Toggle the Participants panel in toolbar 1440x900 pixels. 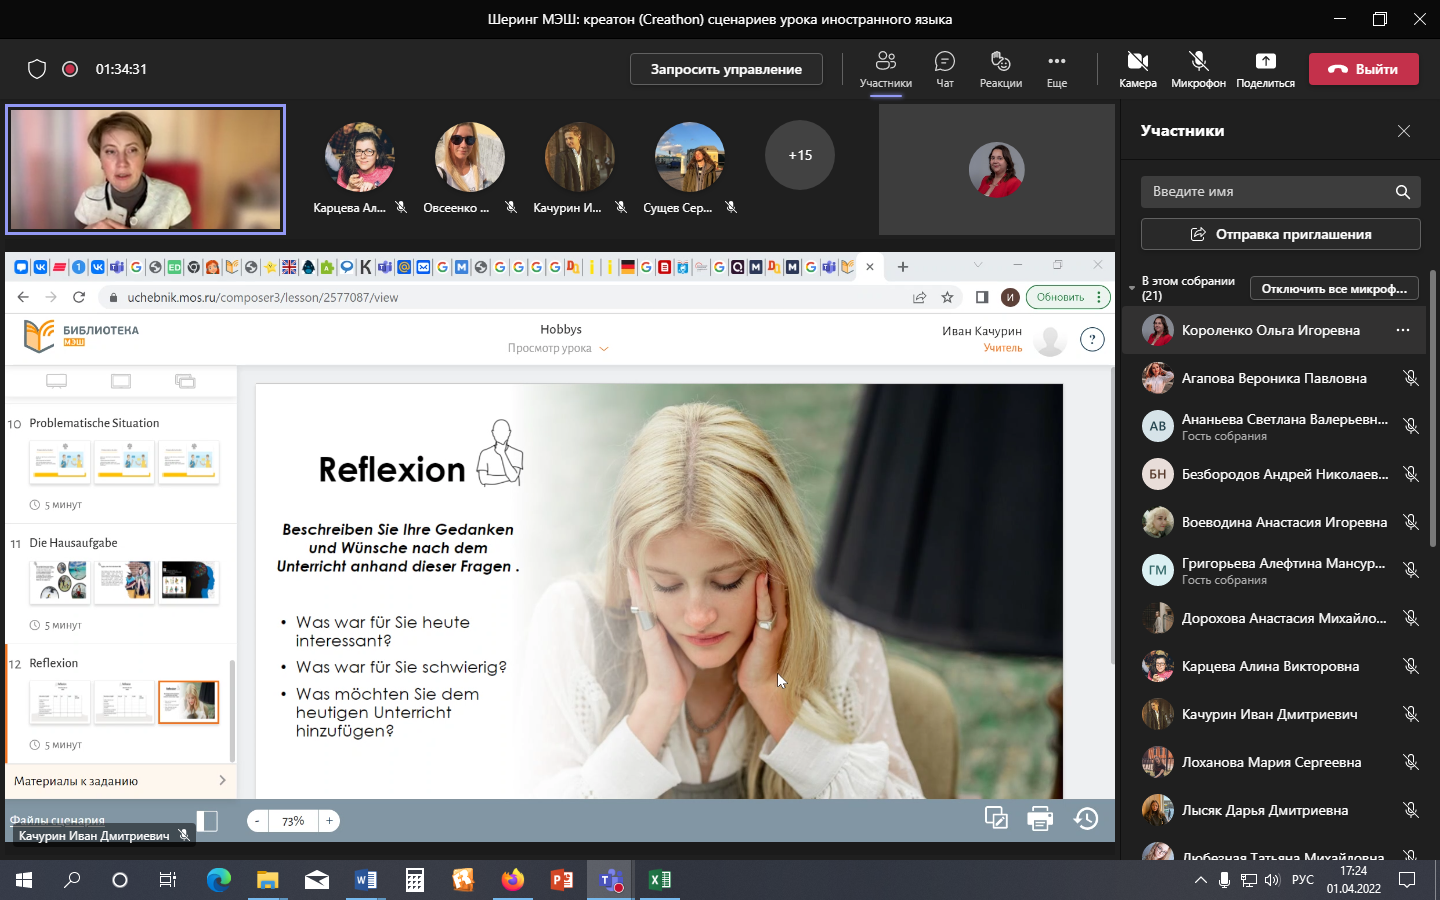click(885, 68)
